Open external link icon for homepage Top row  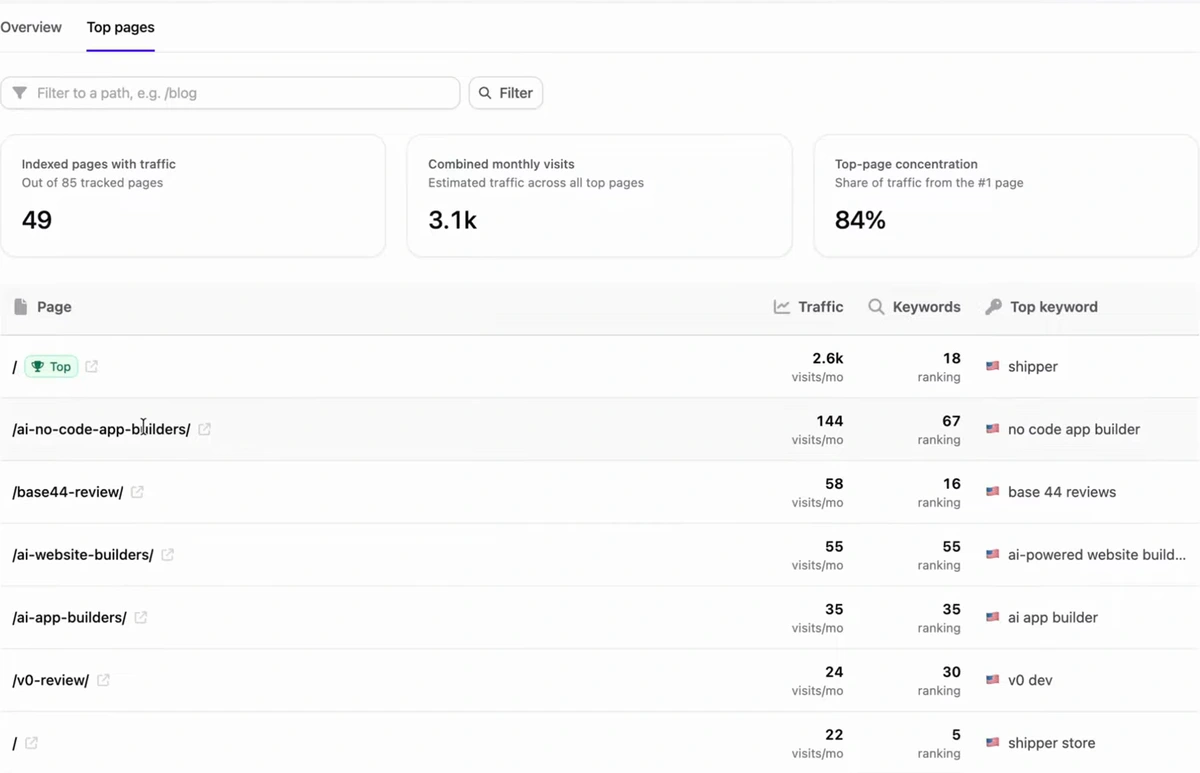point(91,367)
